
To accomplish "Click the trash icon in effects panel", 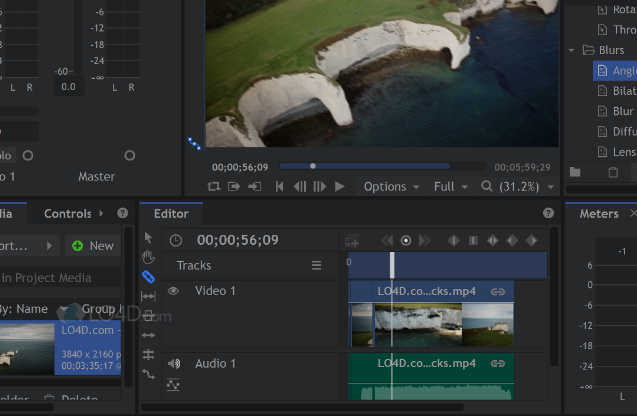I will pyautogui.click(x=612, y=172).
